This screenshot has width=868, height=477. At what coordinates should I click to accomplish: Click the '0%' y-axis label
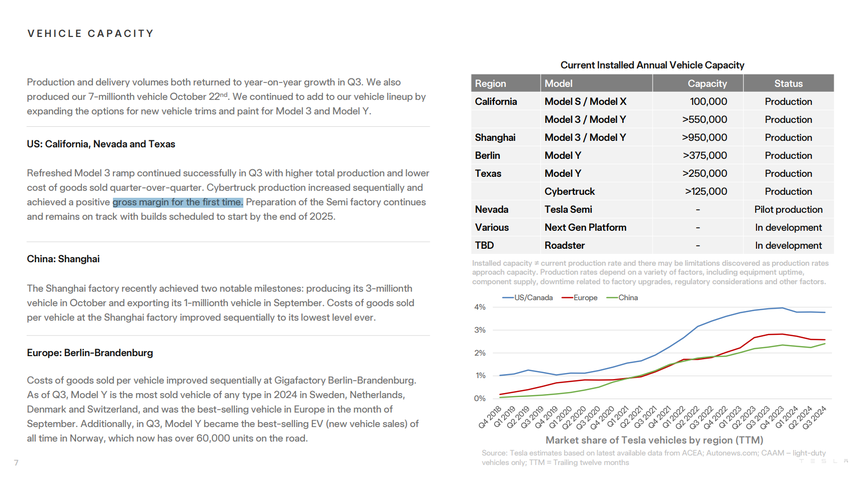coord(480,398)
